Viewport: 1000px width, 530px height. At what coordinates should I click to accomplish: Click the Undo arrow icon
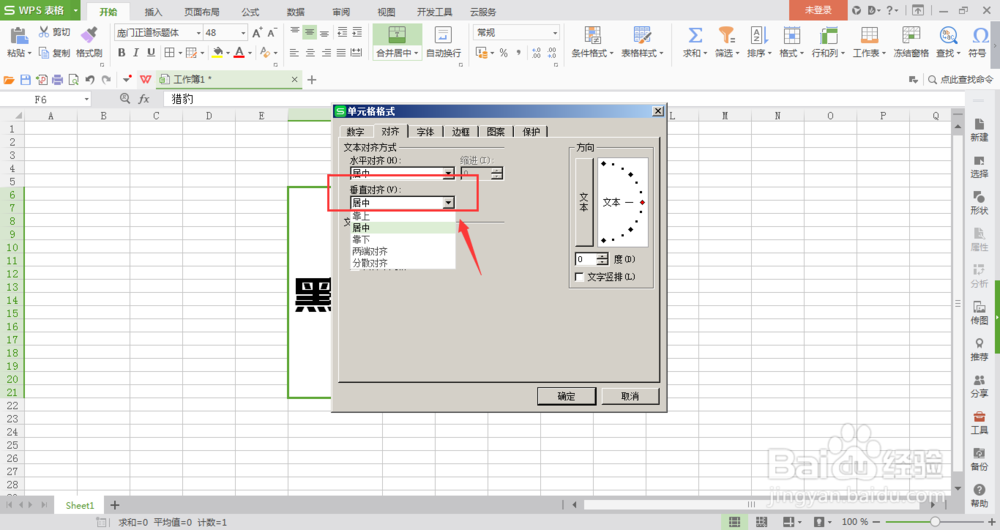tap(90, 80)
